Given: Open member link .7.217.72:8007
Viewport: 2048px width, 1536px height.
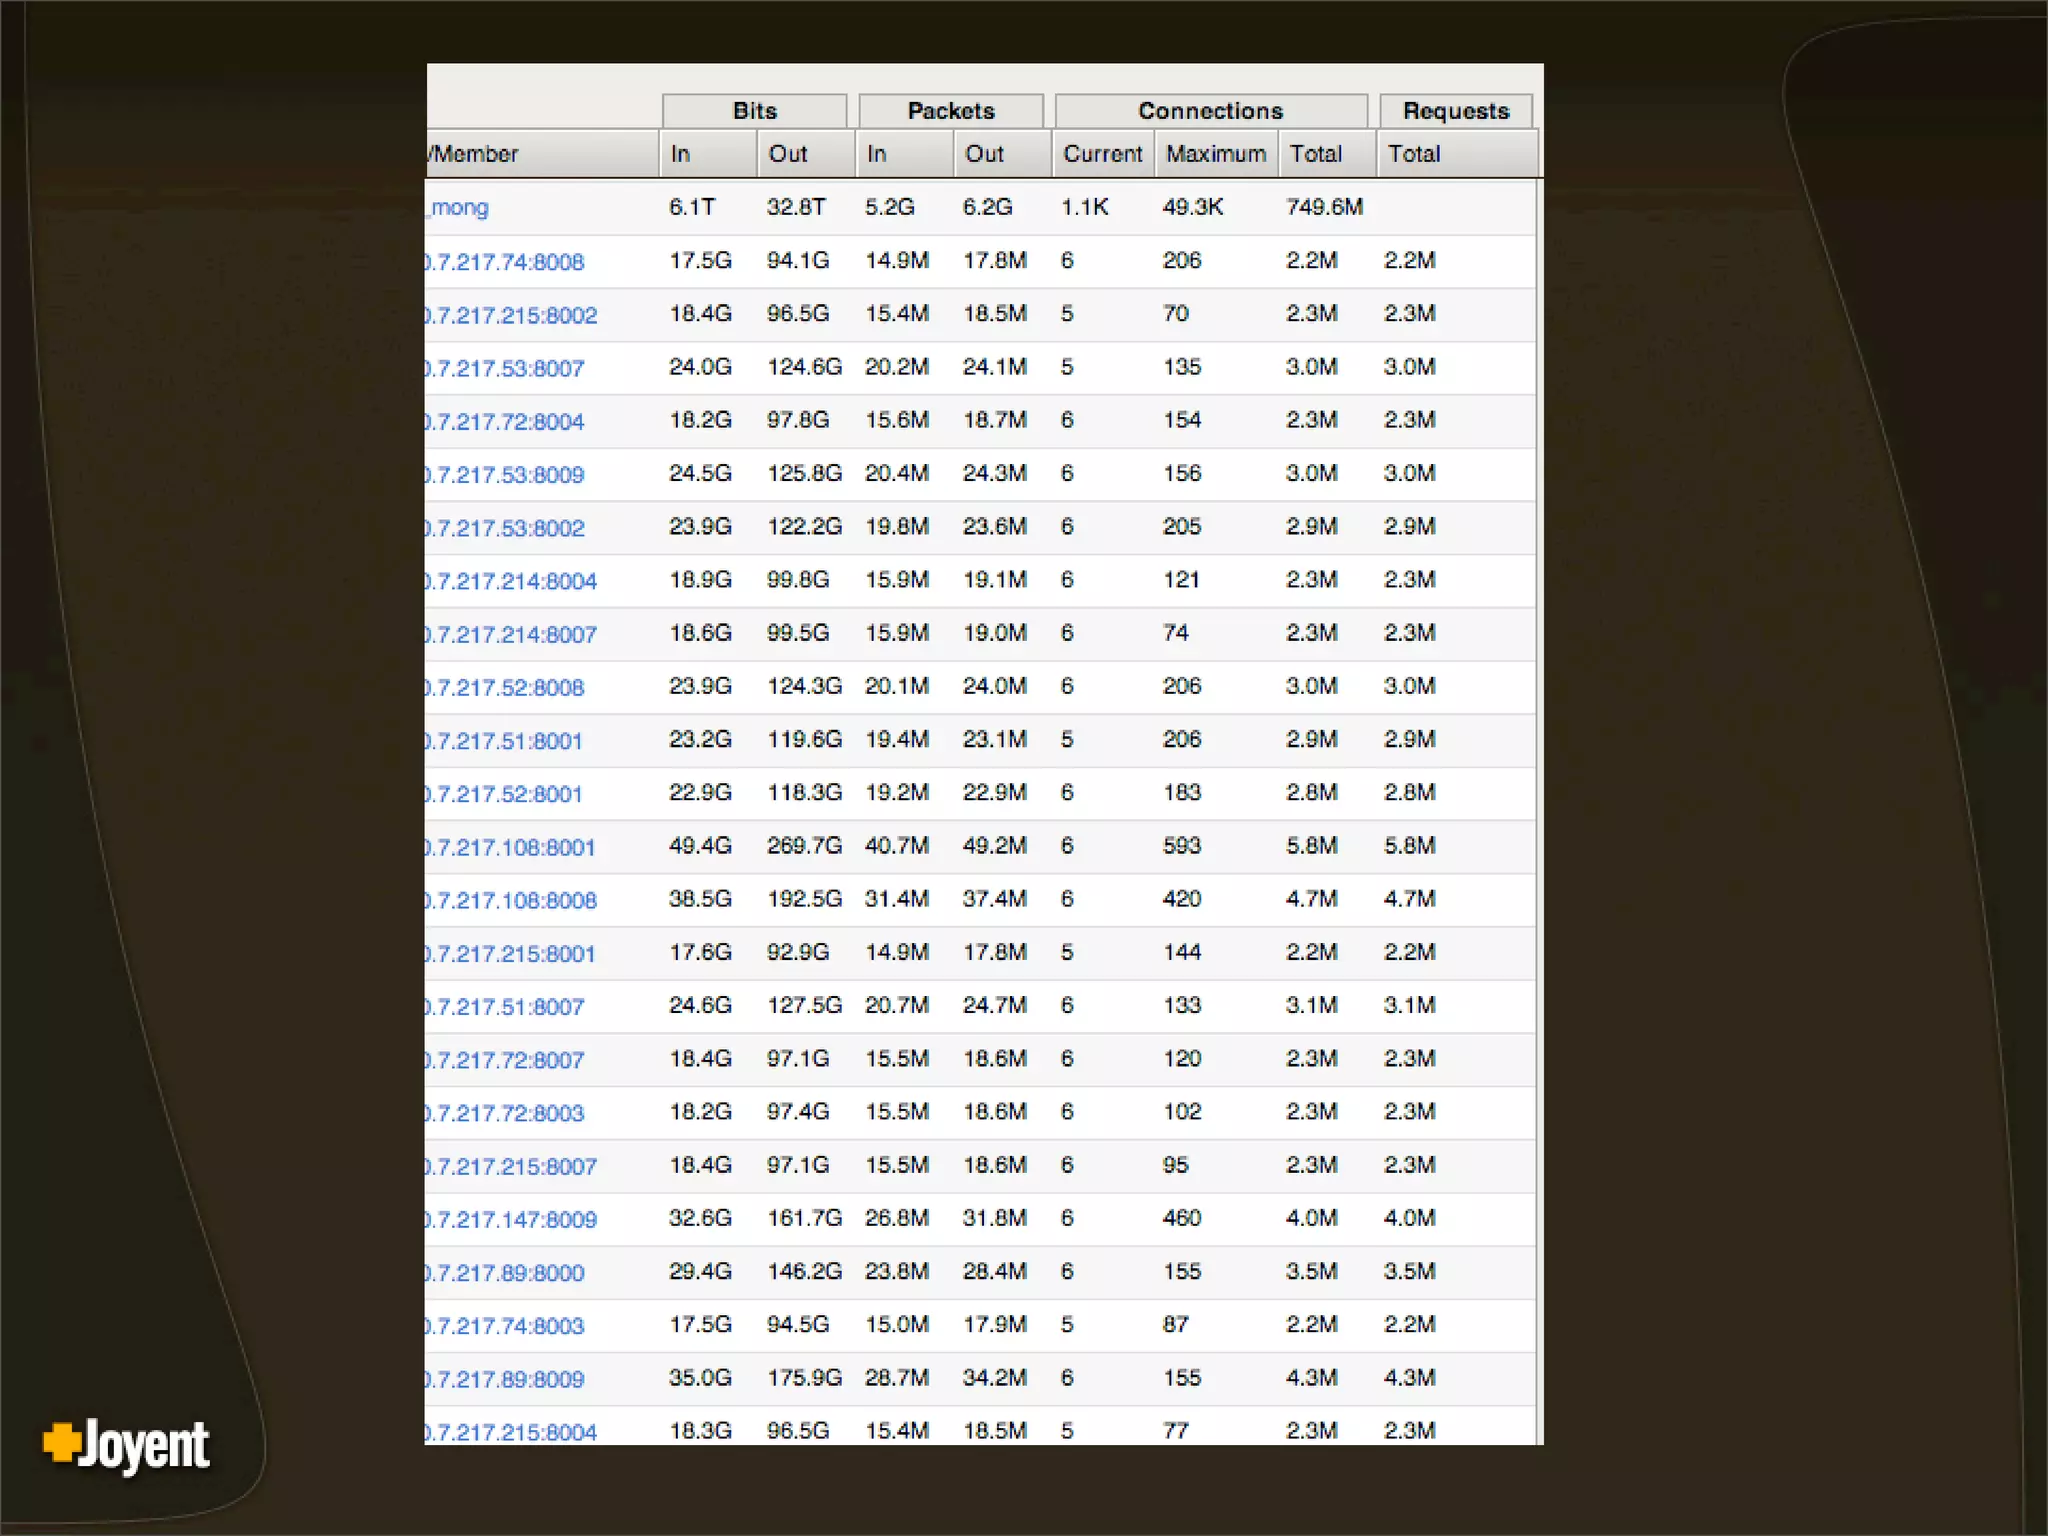Looking at the screenshot, I should pyautogui.click(x=505, y=1060).
